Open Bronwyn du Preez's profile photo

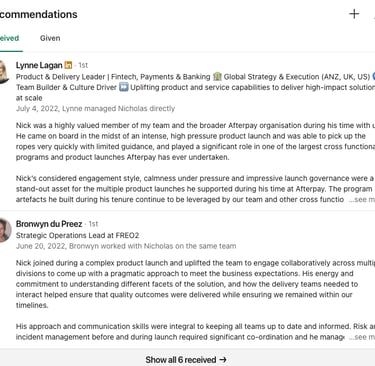click(5, 230)
